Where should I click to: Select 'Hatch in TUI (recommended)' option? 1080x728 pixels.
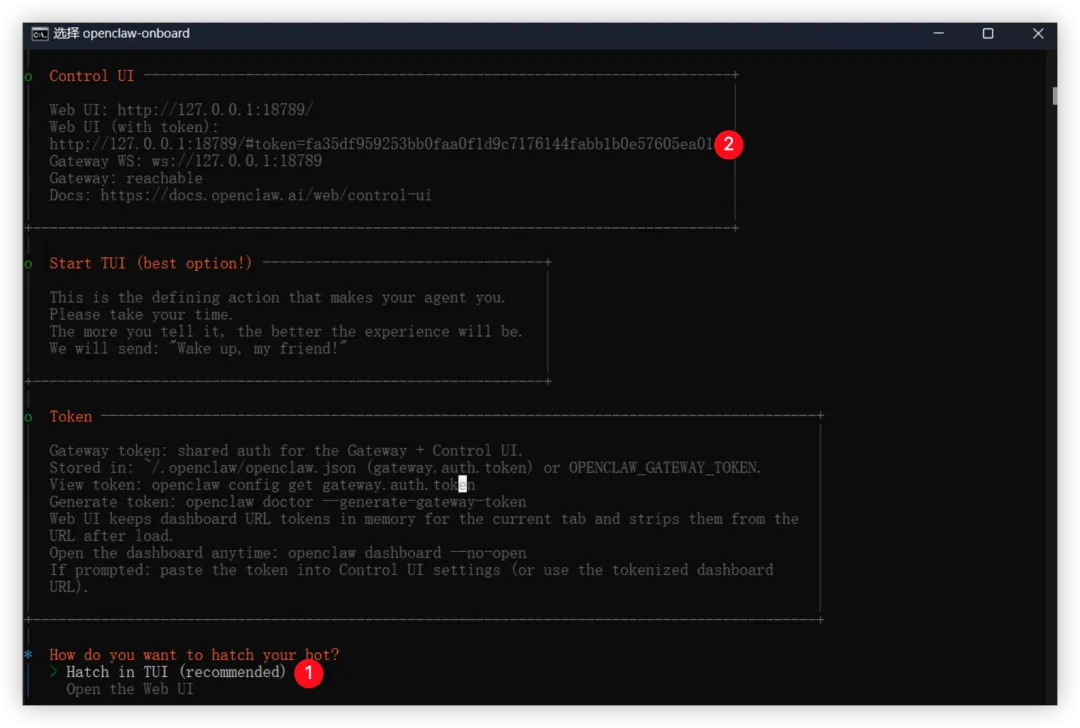[176, 672]
